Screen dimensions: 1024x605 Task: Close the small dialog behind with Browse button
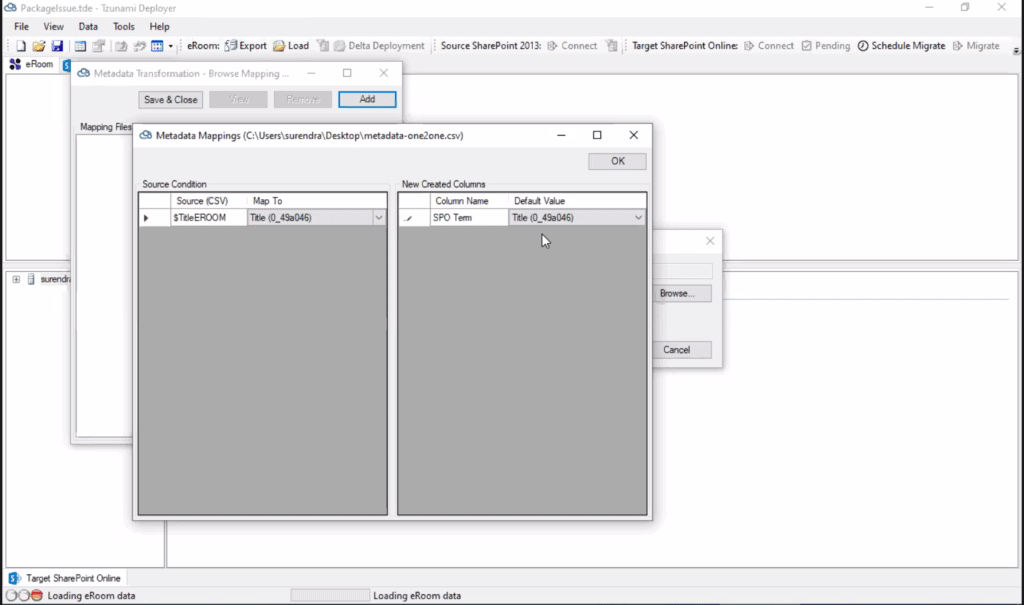point(710,241)
